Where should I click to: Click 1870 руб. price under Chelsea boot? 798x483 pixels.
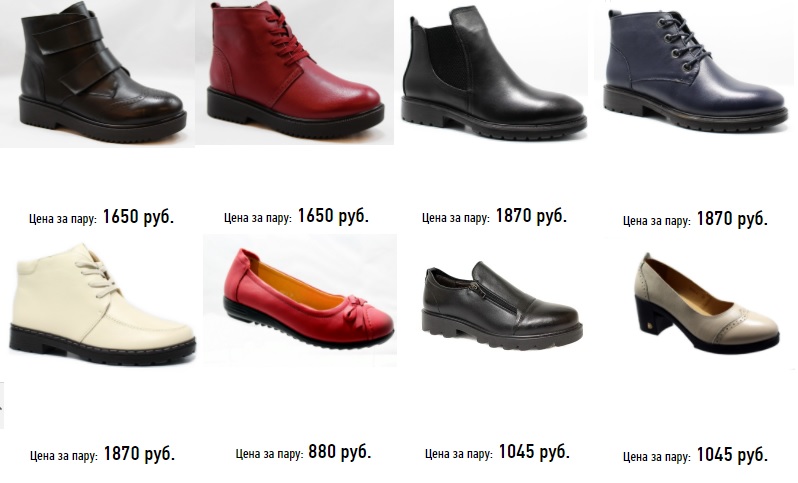(x=531, y=216)
